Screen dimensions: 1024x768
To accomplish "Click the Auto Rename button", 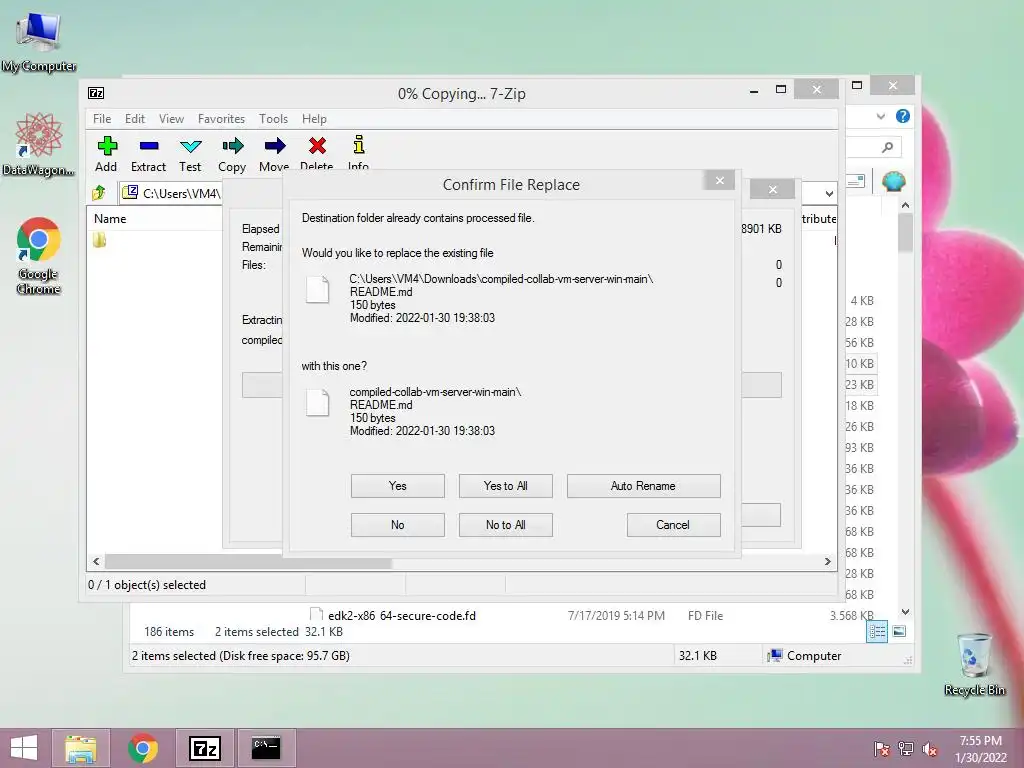I will [643, 486].
